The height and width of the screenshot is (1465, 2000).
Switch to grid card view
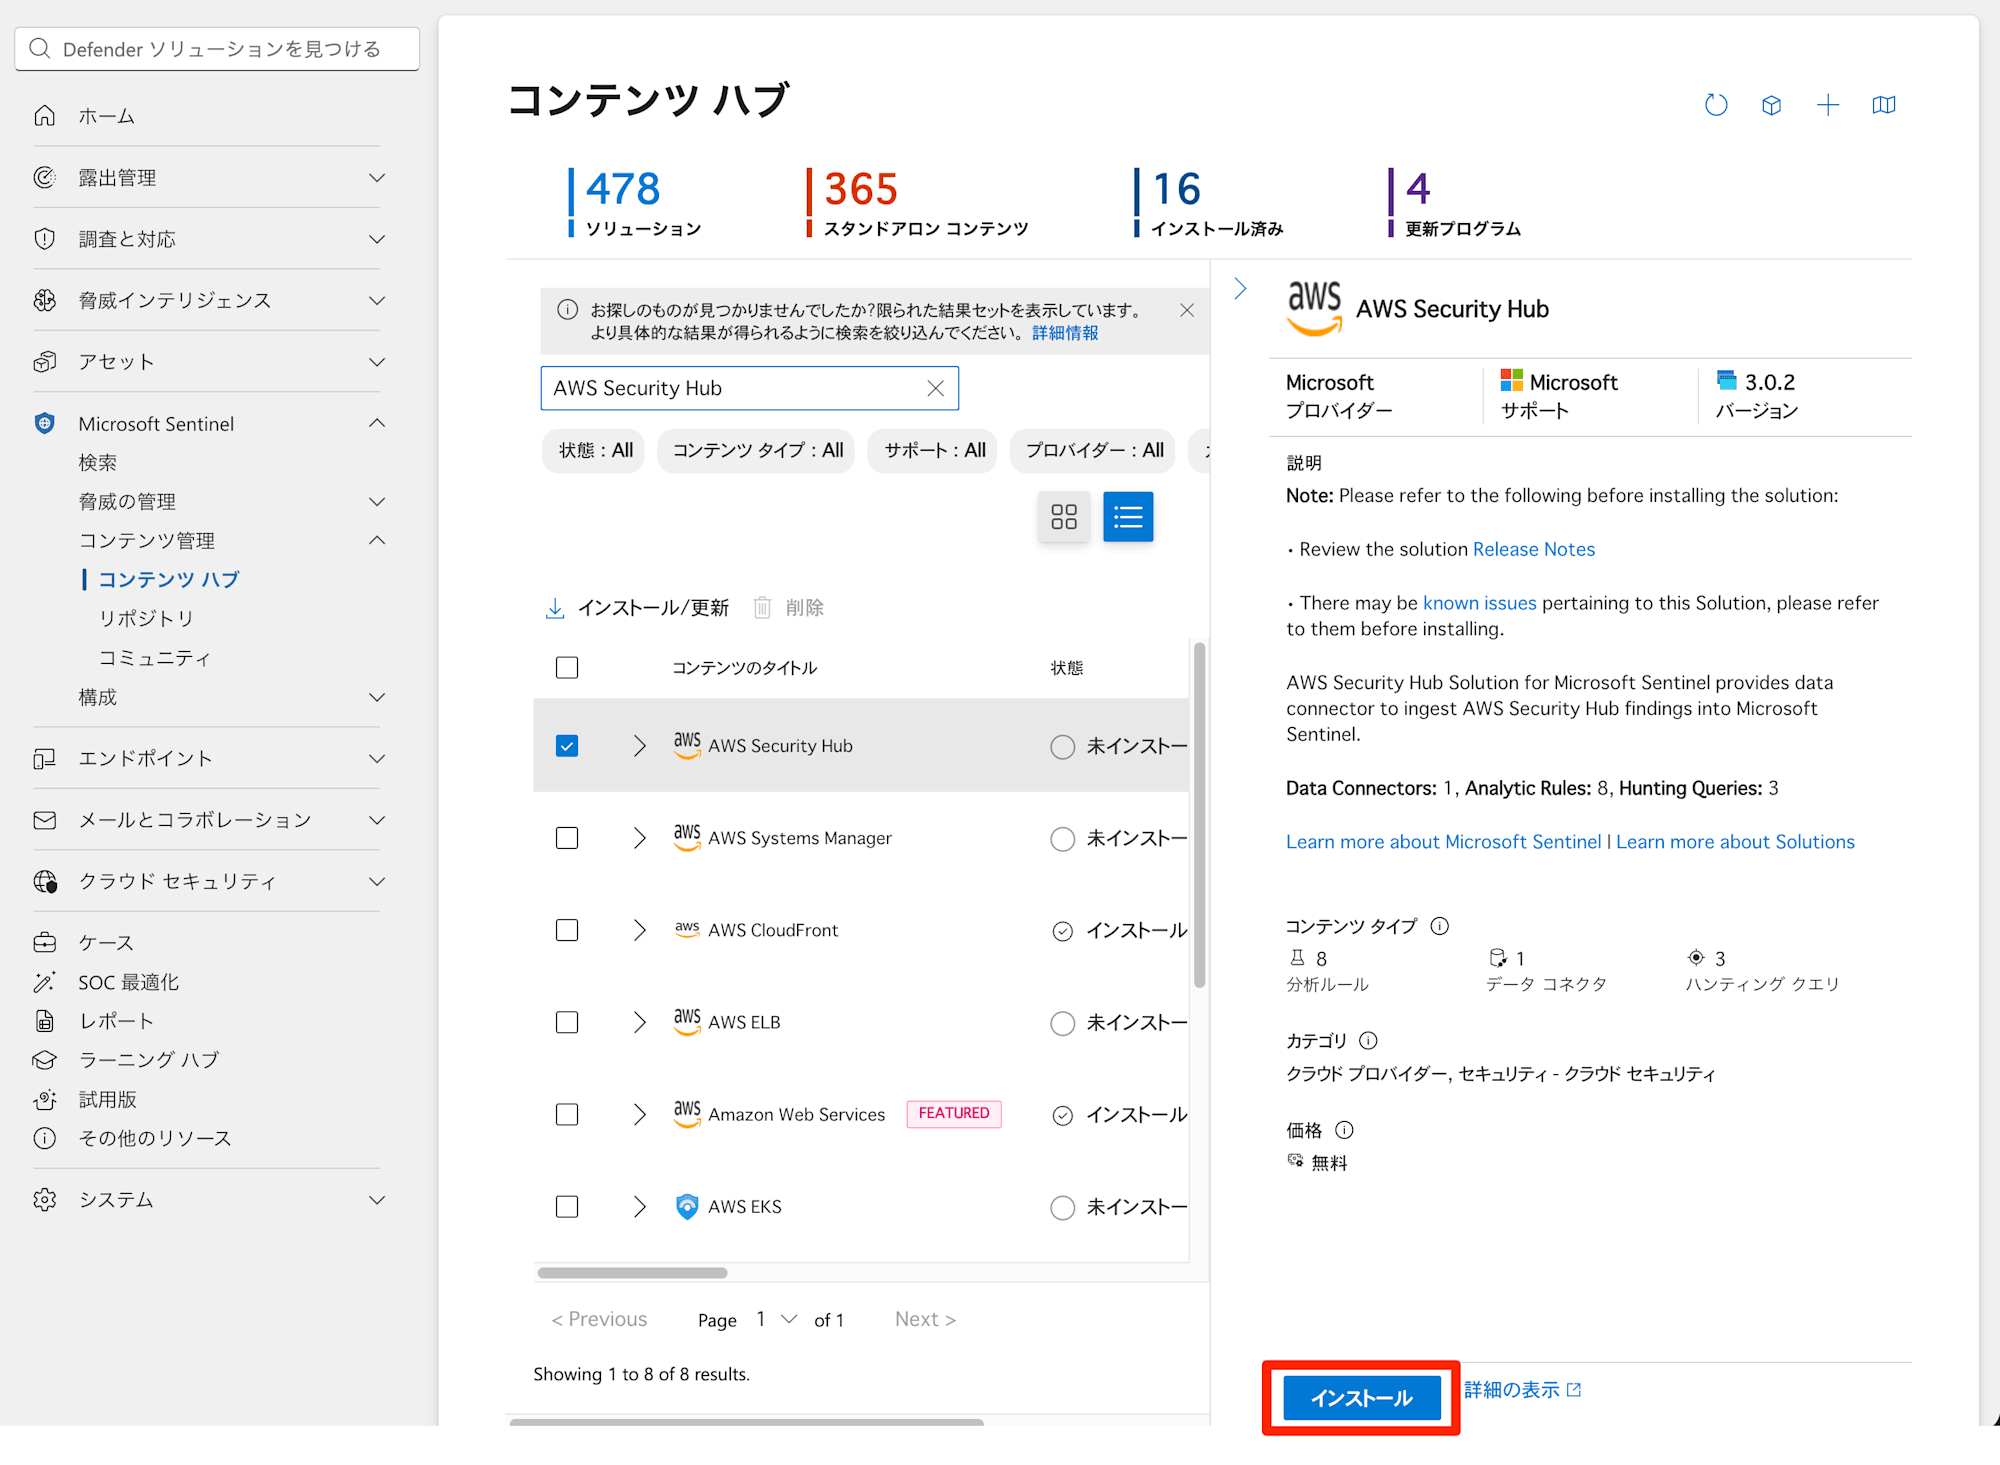point(1064,516)
